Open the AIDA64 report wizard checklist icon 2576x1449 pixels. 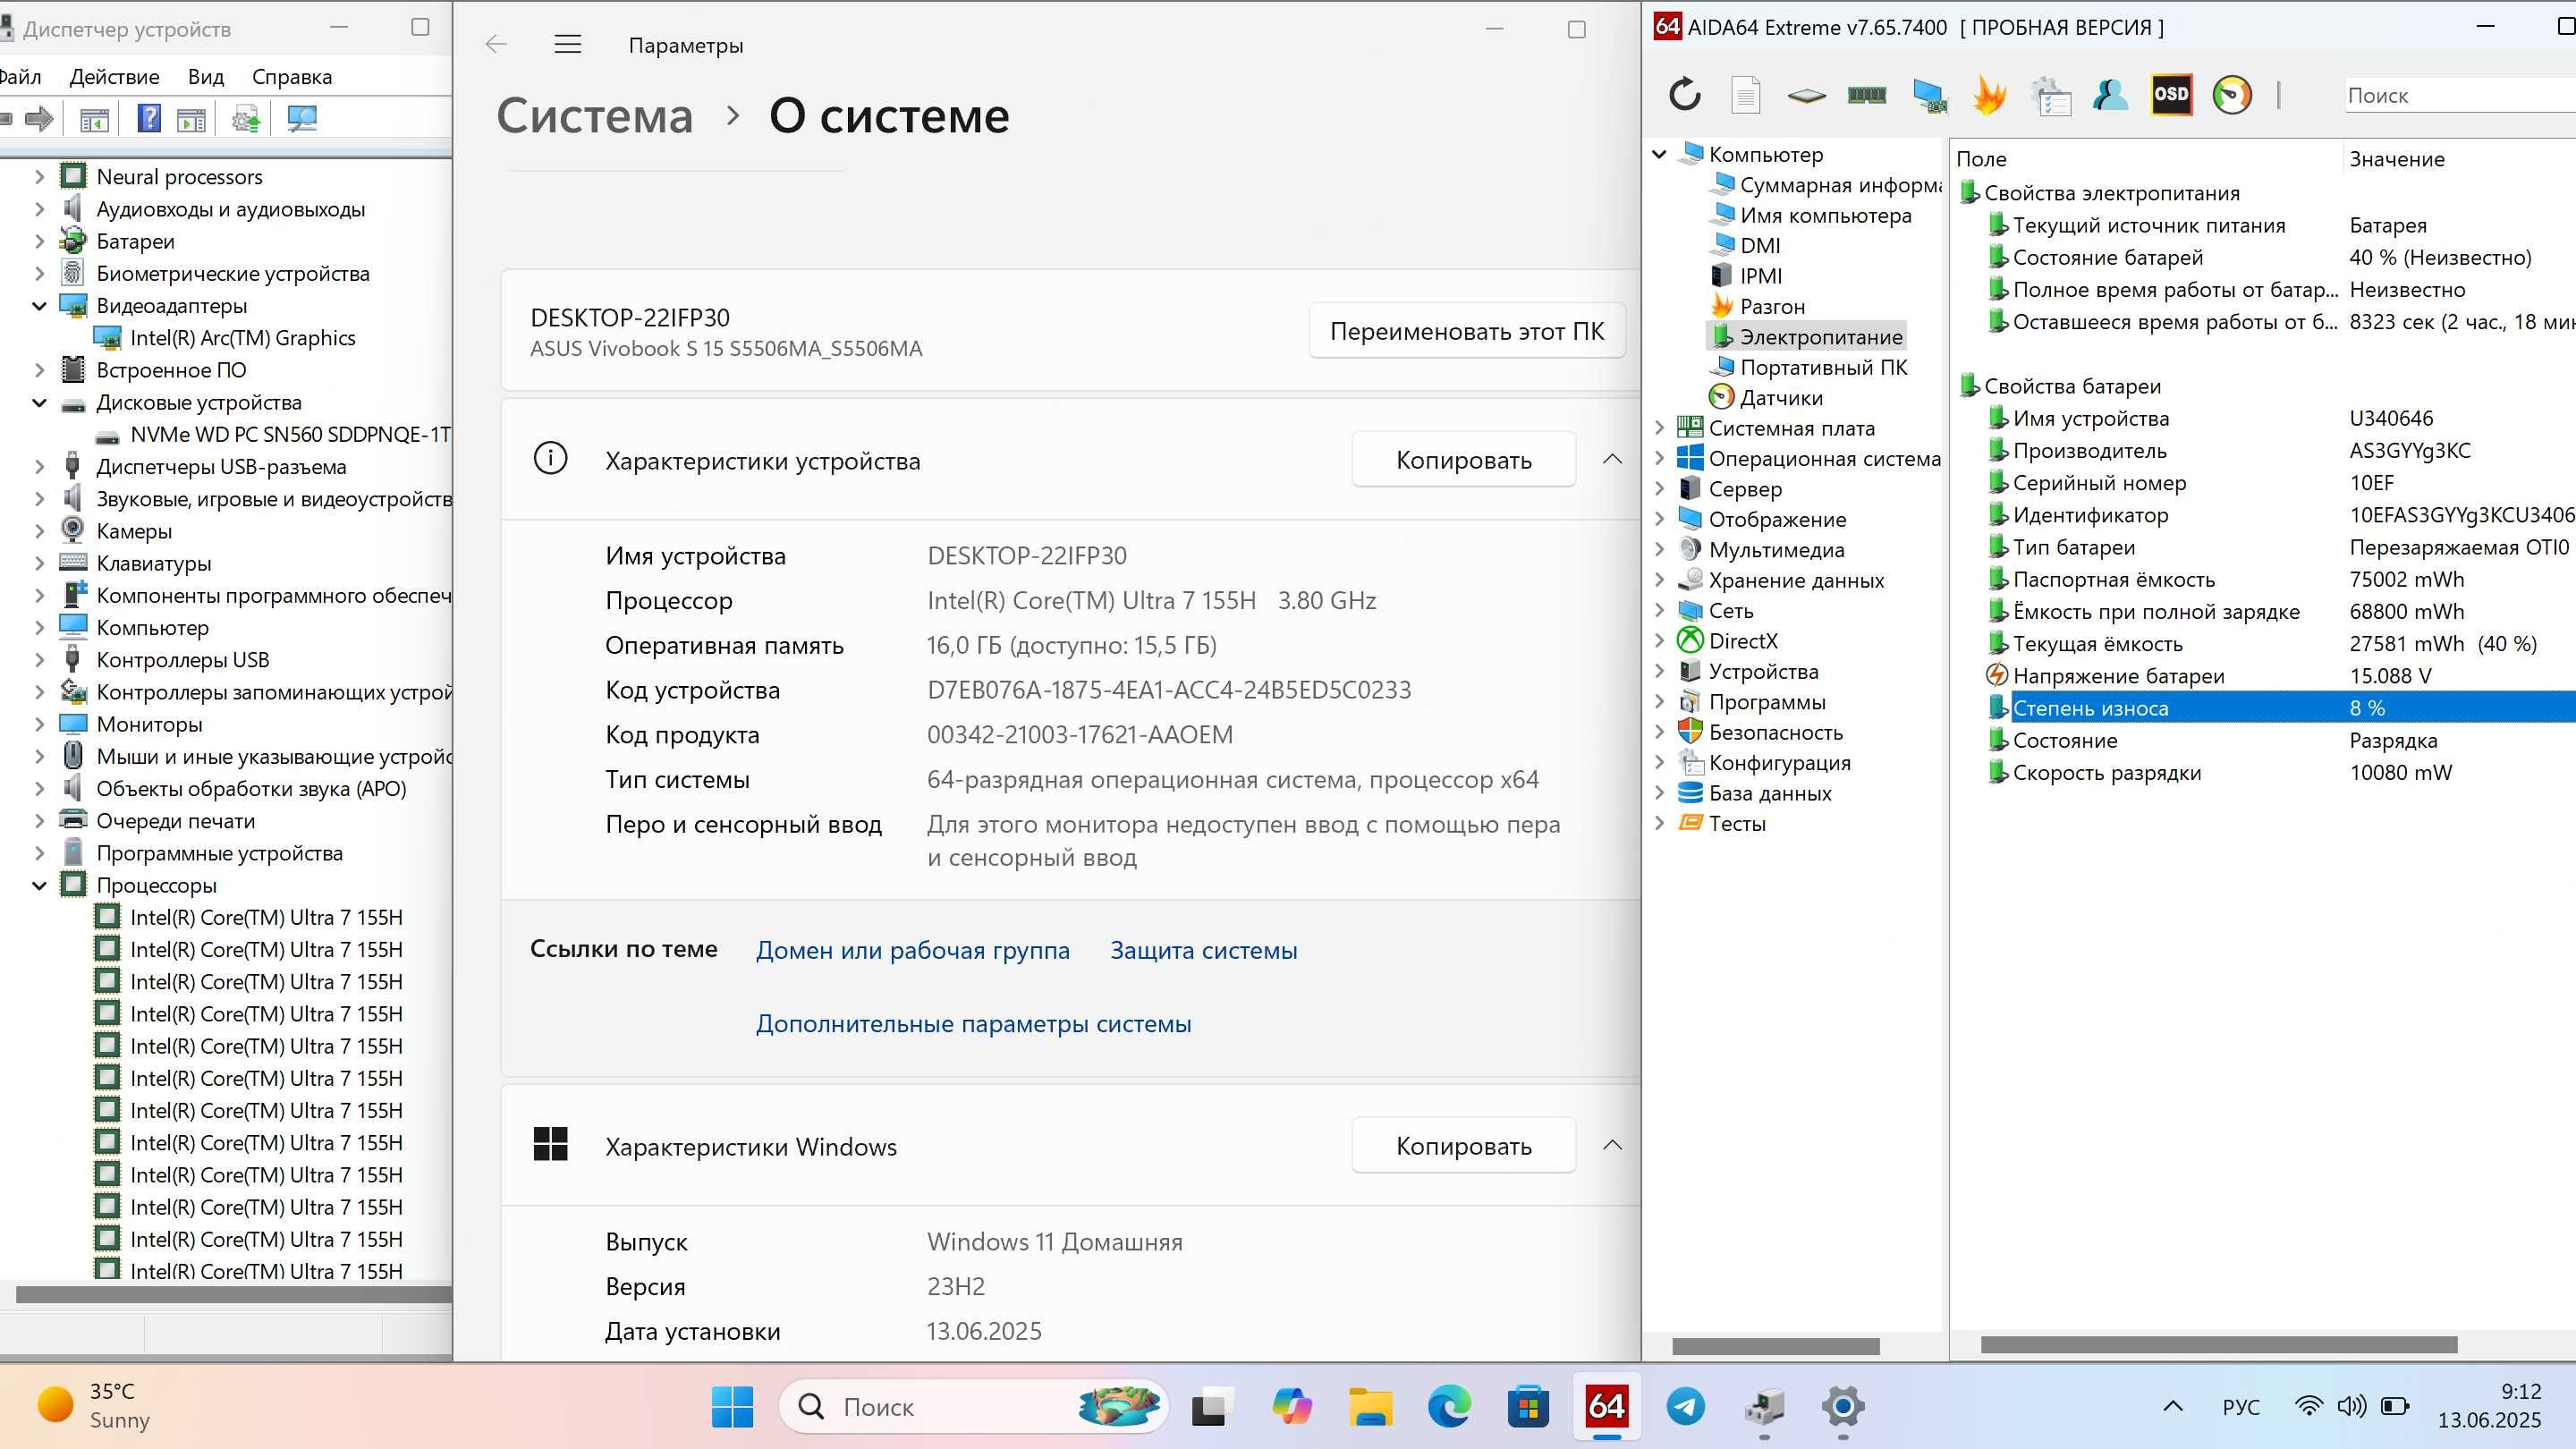coord(2051,95)
